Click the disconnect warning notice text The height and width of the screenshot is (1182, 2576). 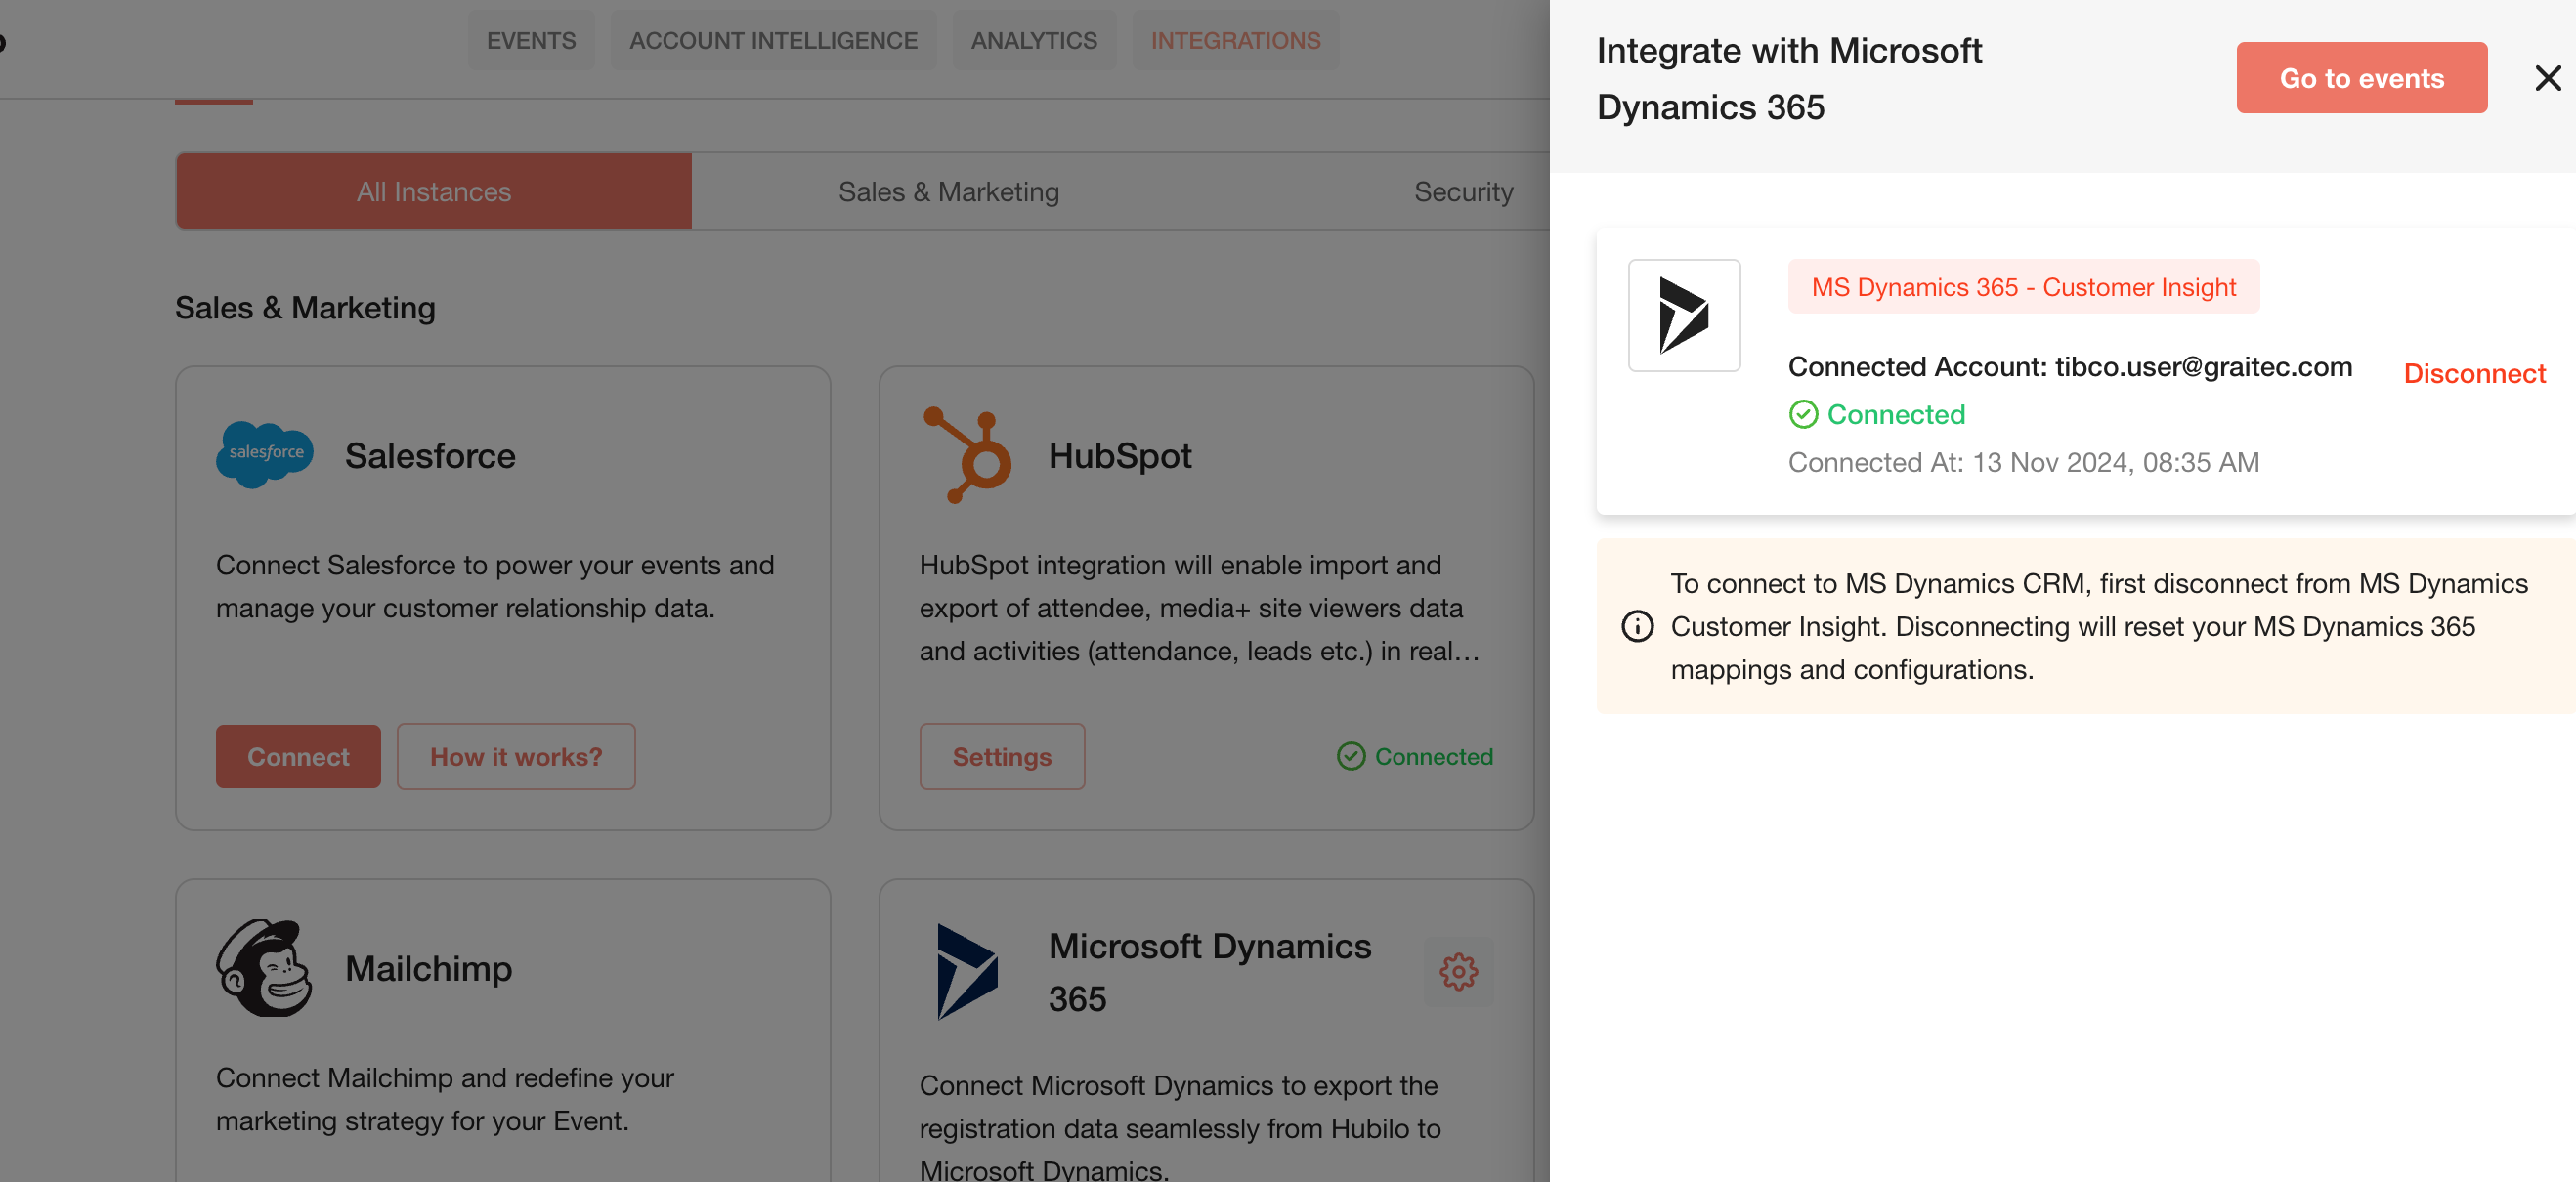(x=2099, y=626)
